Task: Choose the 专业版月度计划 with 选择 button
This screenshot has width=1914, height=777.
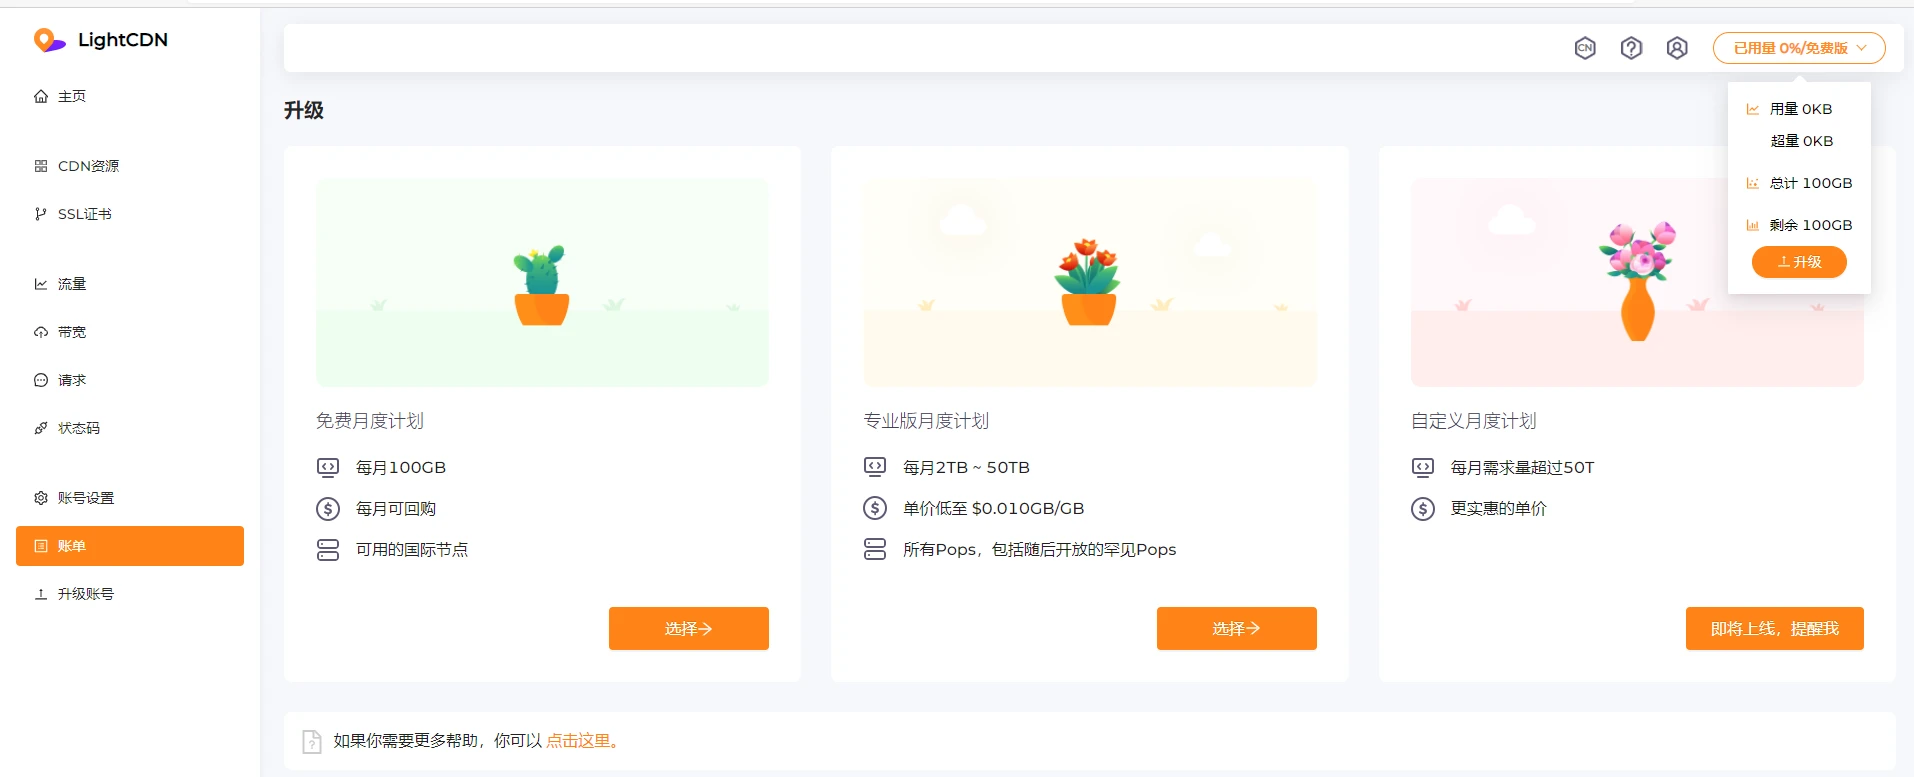Action: pyautogui.click(x=1236, y=629)
